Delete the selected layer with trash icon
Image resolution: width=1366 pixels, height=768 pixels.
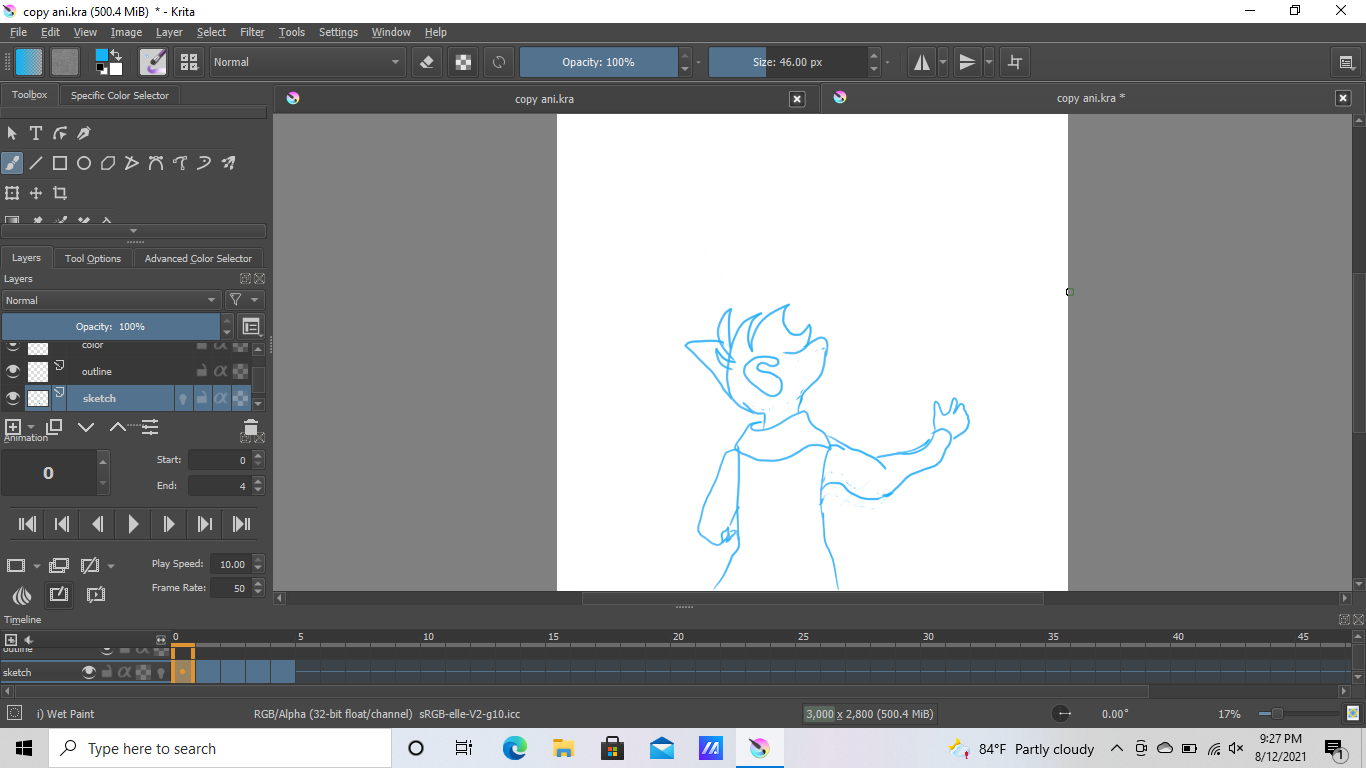coord(251,428)
